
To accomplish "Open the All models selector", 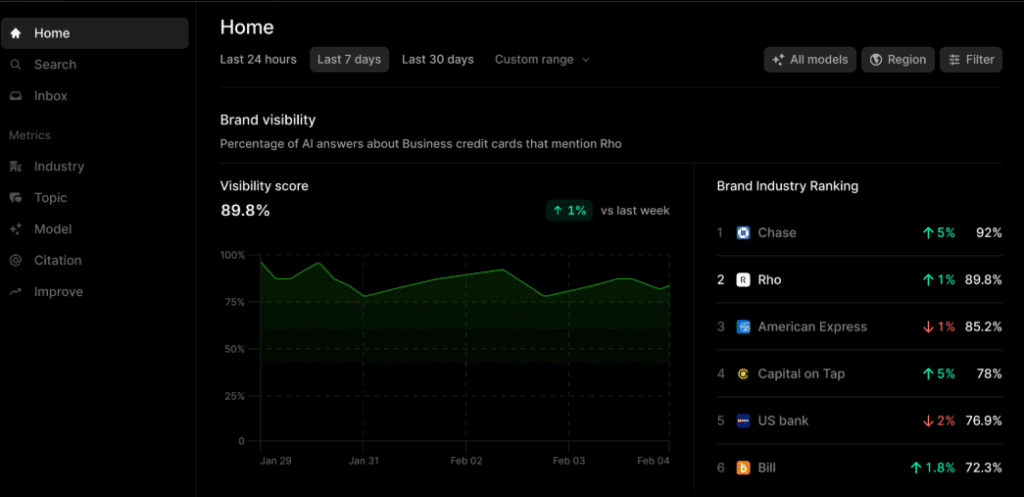I will (x=809, y=60).
